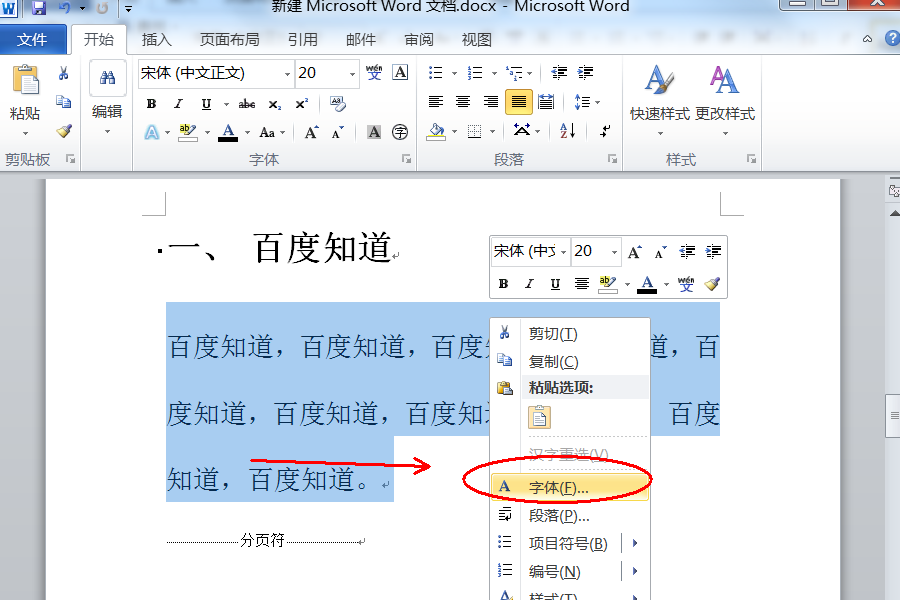This screenshot has width=900, height=600.
Task: Click the Paste icon in clipboard group
Action: [26, 80]
